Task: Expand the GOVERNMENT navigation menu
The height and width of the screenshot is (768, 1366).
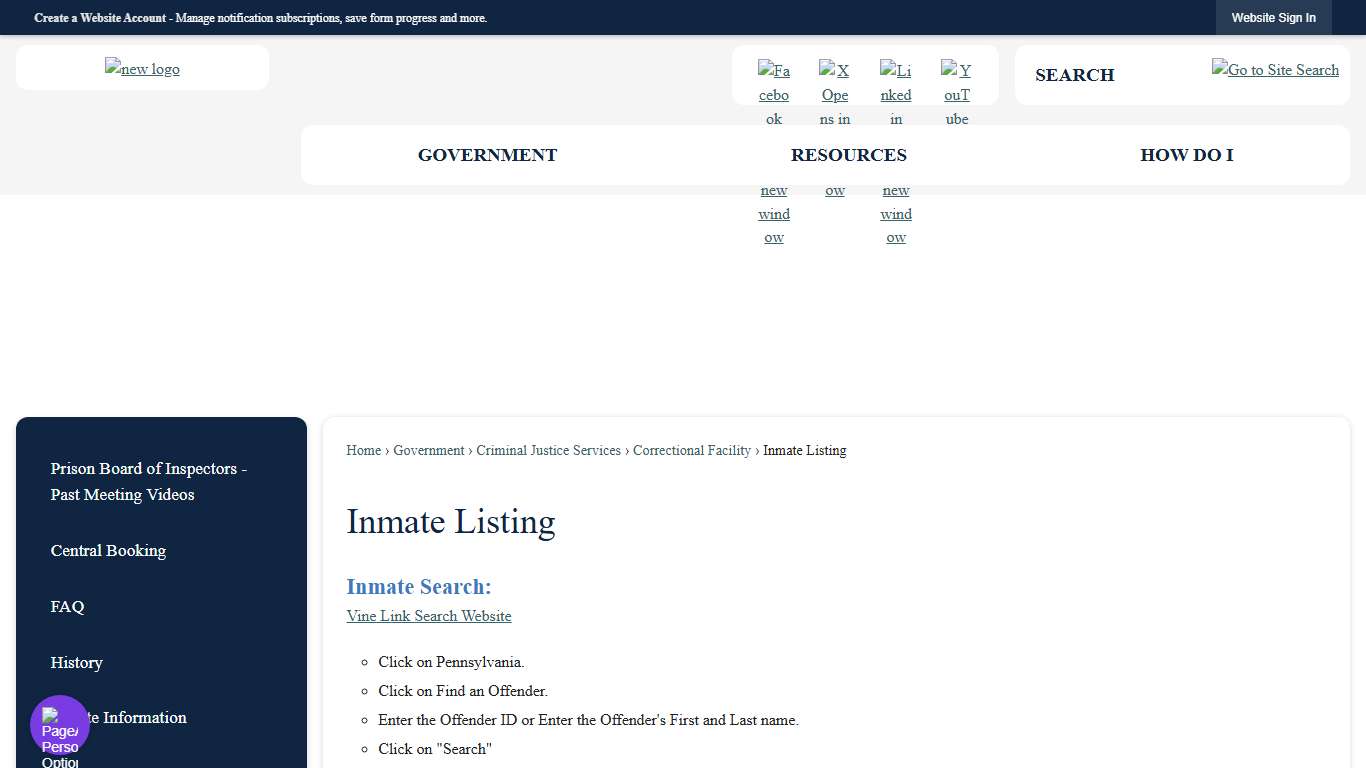Action: pyautogui.click(x=487, y=155)
